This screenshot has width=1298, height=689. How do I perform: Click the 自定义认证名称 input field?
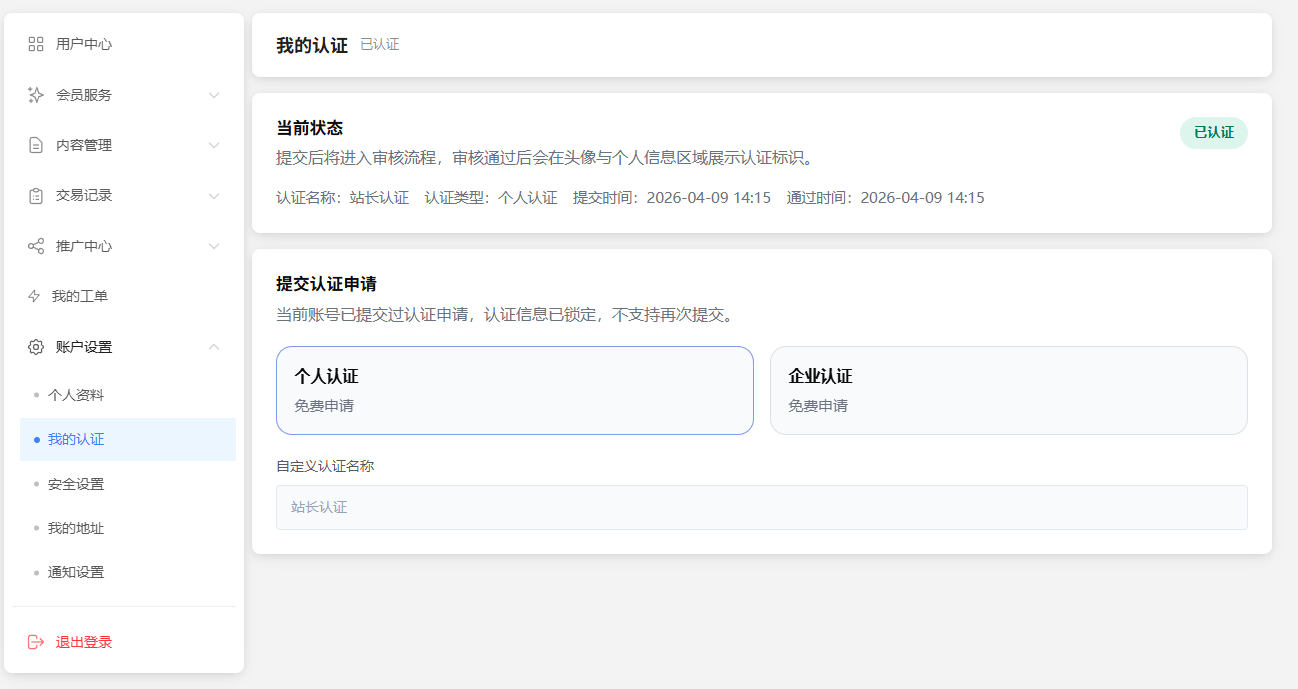pos(761,507)
